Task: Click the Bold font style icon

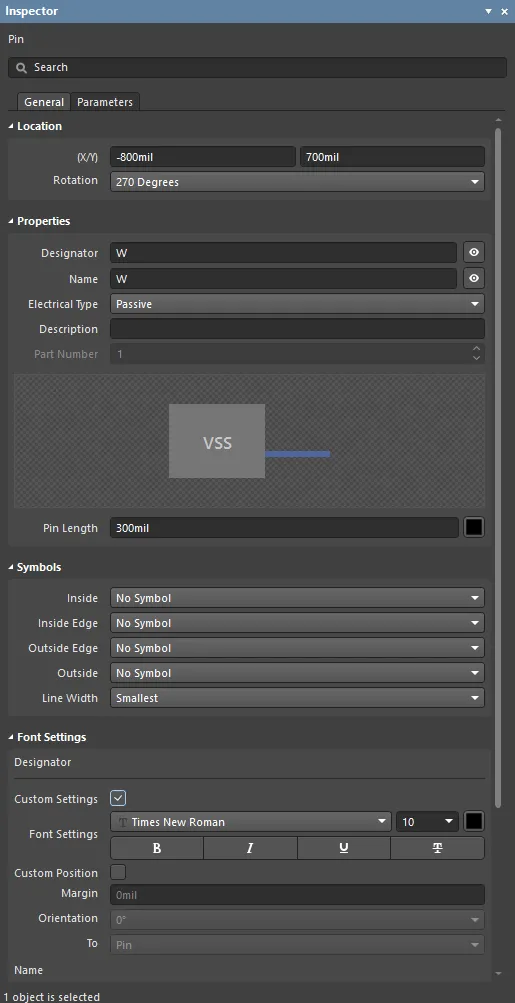Action: 157,848
